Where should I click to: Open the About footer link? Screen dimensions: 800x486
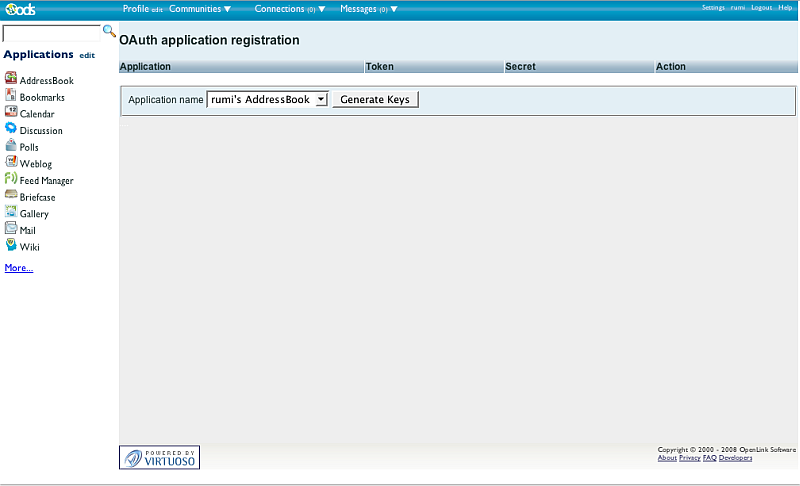[667, 458]
